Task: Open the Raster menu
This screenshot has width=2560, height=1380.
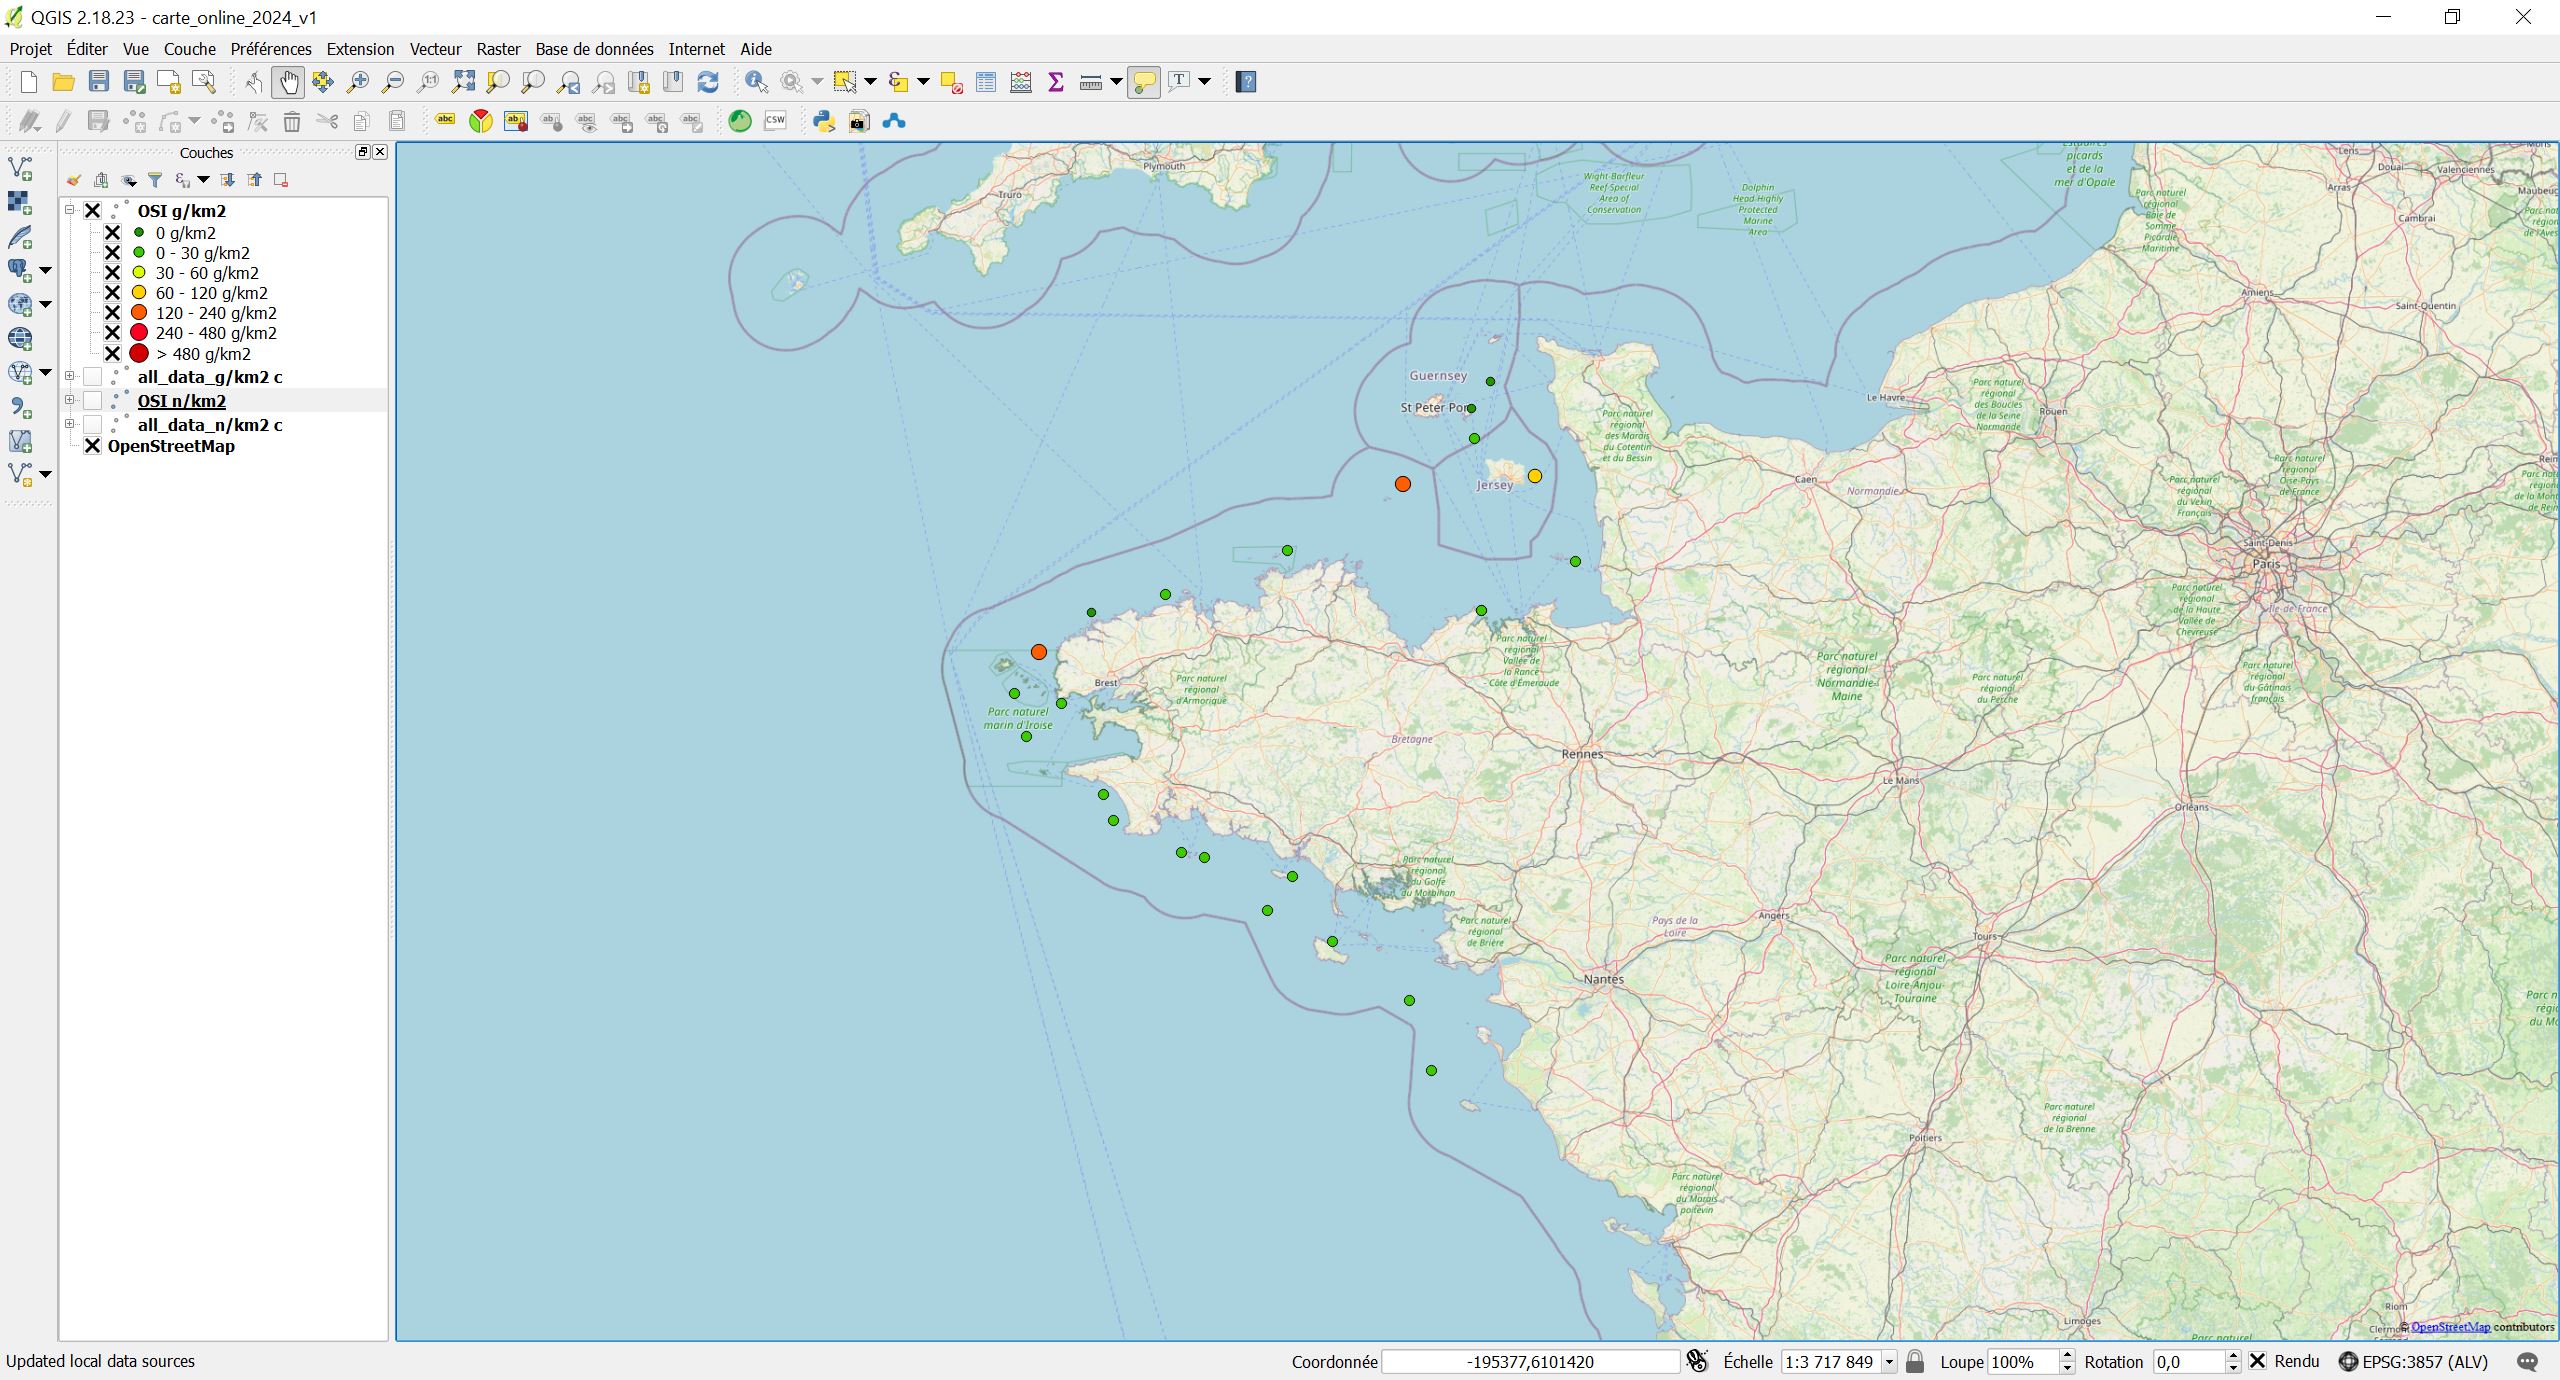Action: point(498,49)
